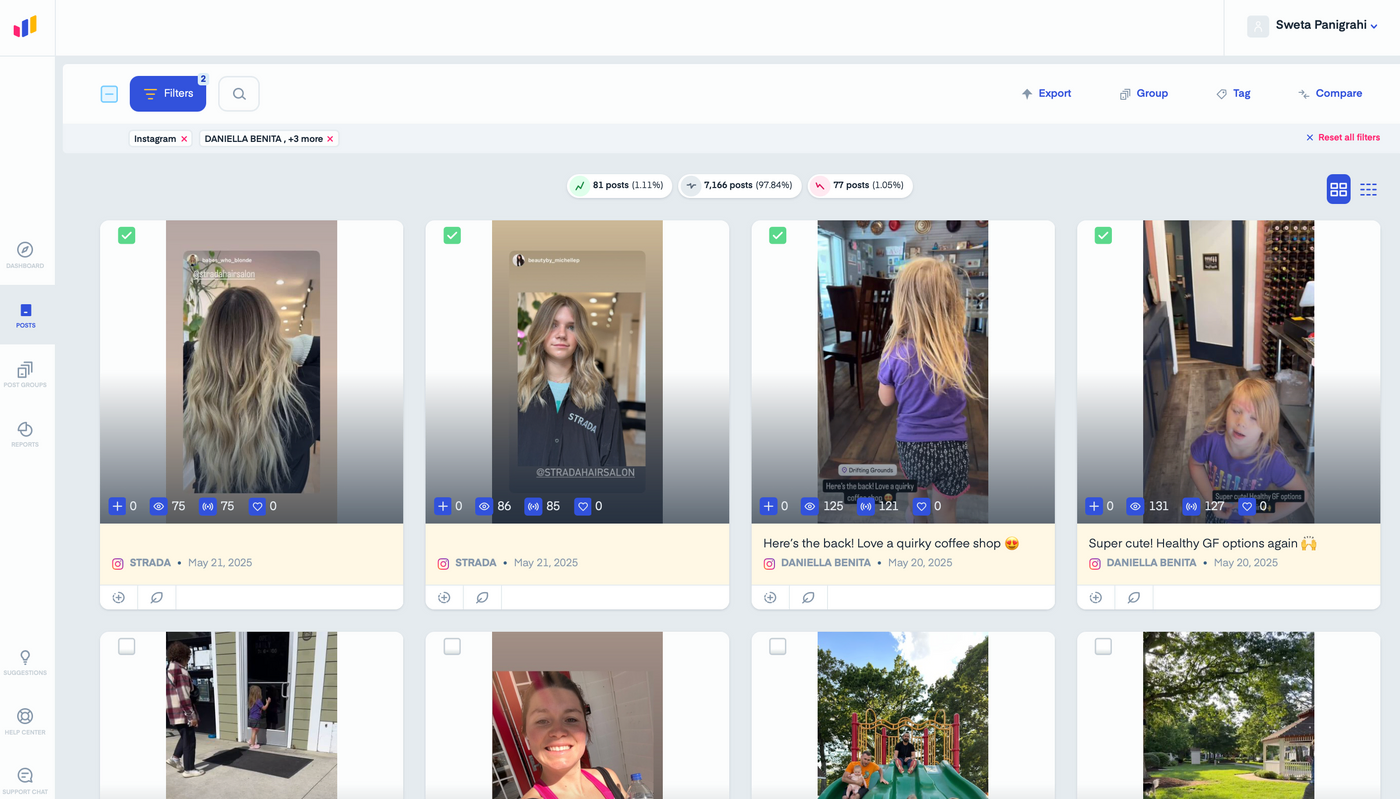Click DANIELLA BENITA name on coffee shop post

(825, 563)
